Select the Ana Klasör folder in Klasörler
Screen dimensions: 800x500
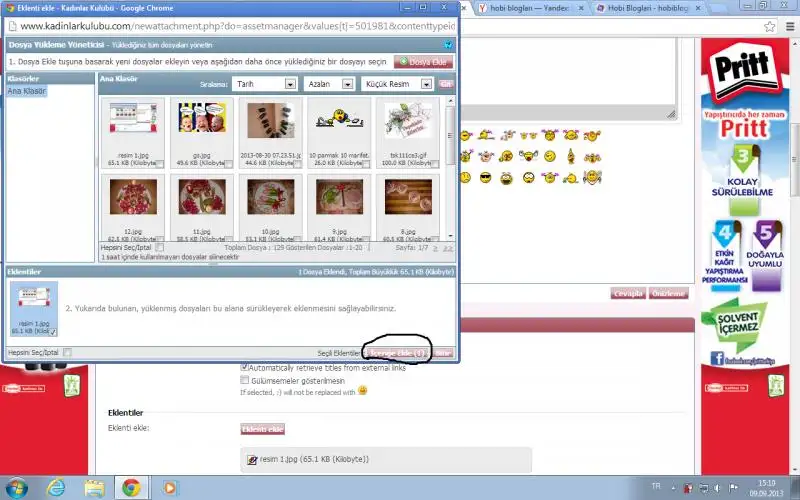click(27, 91)
